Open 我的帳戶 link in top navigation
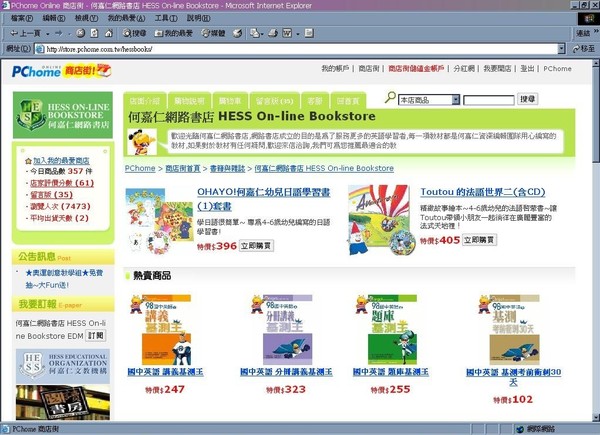The height and width of the screenshot is (435, 600). (x=335, y=68)
